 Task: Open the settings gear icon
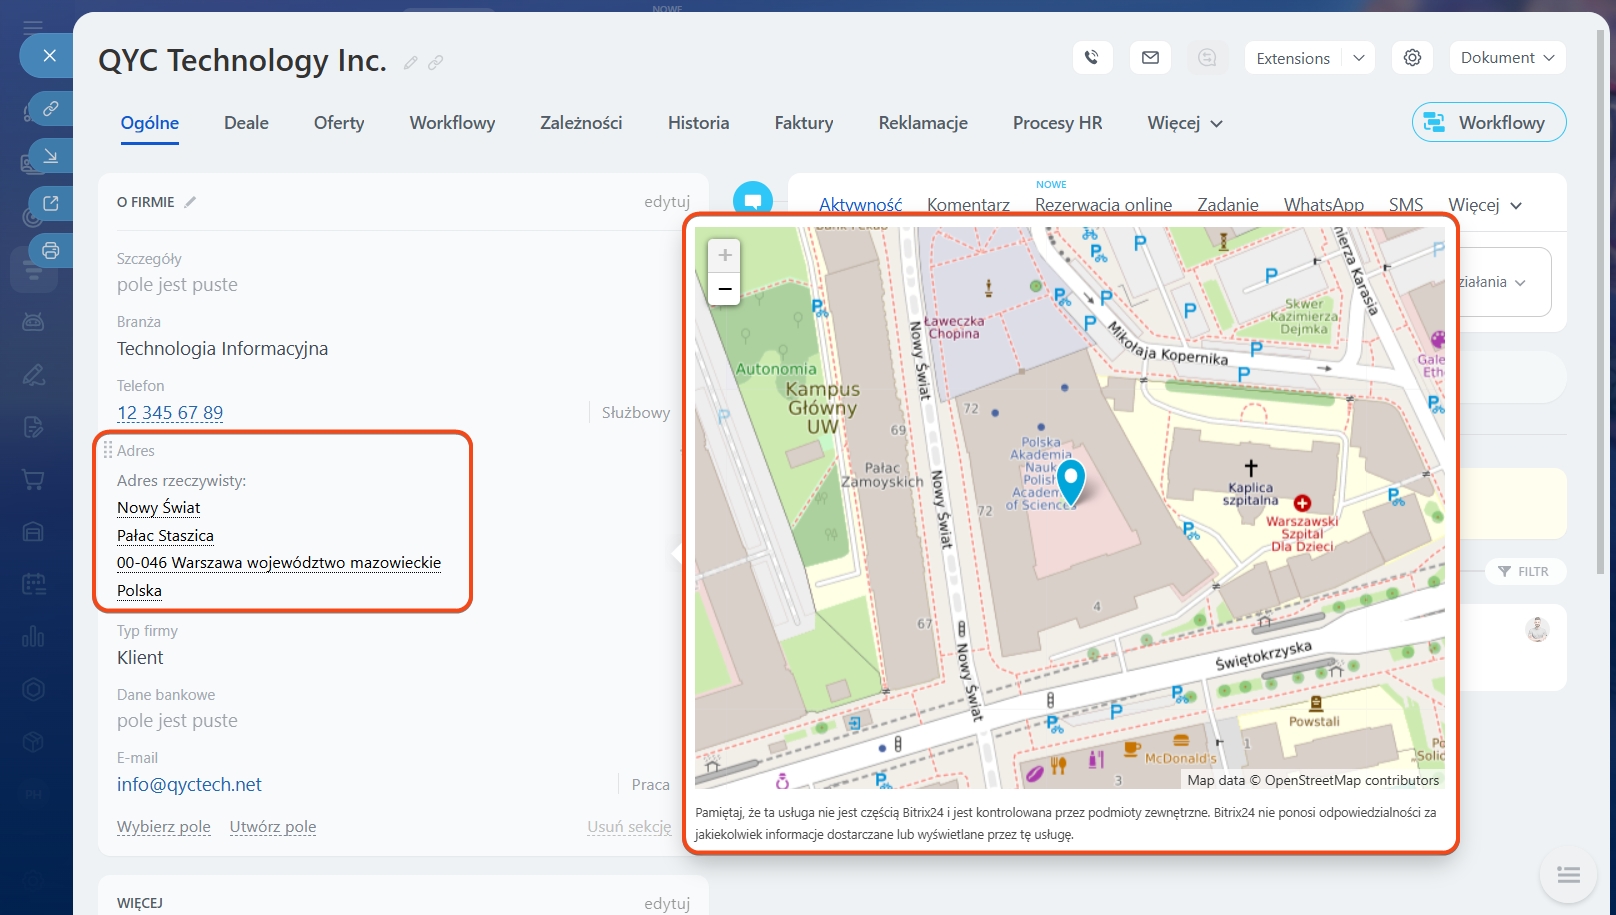tap(1412, 58)
